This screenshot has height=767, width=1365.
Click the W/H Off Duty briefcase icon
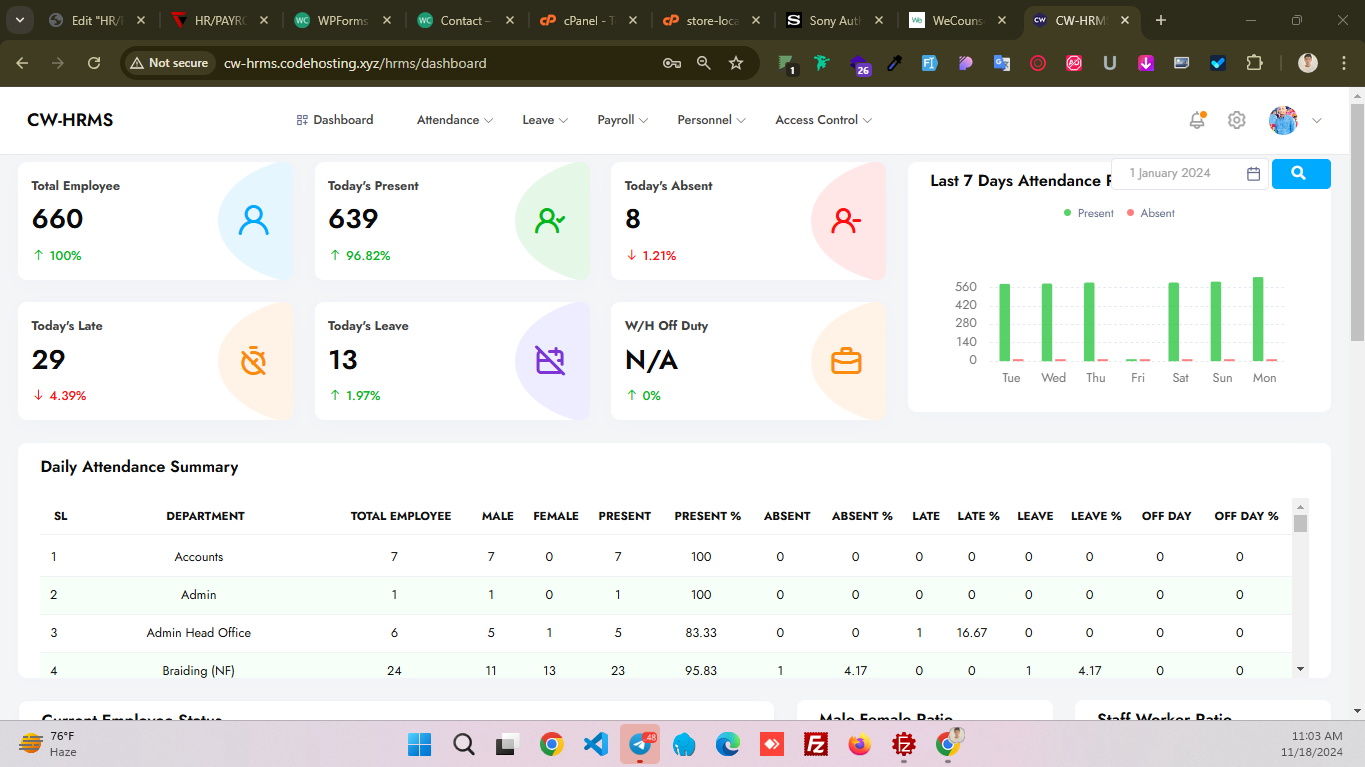[846, 360]
